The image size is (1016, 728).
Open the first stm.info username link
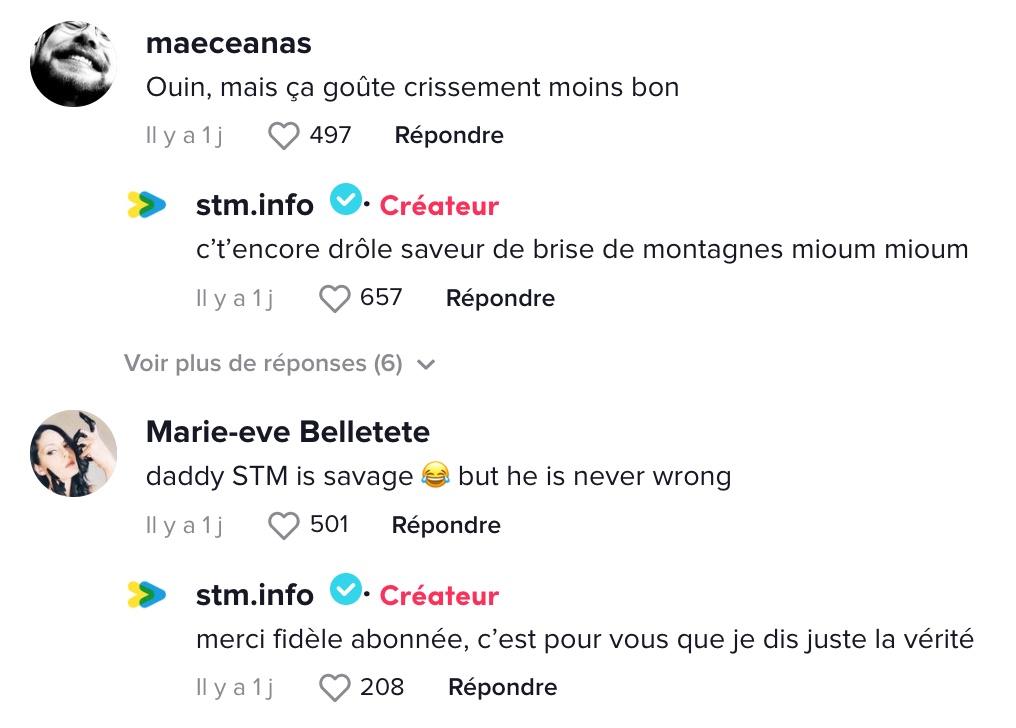[x=255, y=205]
